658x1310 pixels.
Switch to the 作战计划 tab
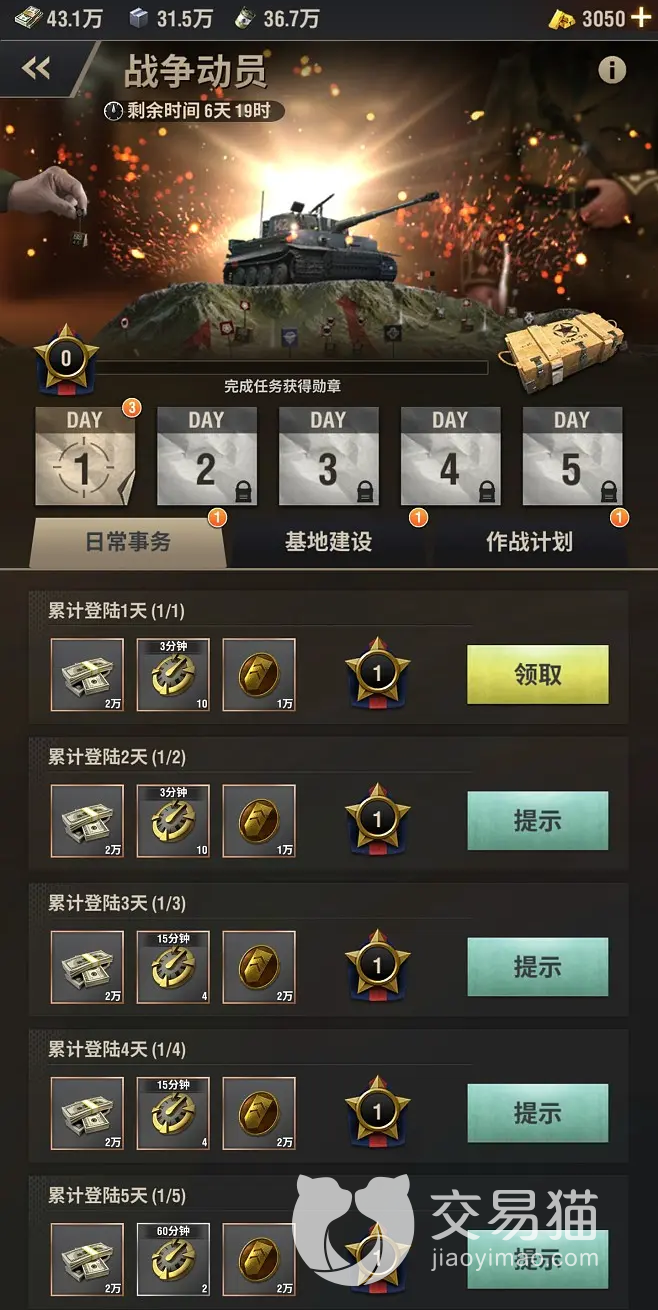point(529,542)
